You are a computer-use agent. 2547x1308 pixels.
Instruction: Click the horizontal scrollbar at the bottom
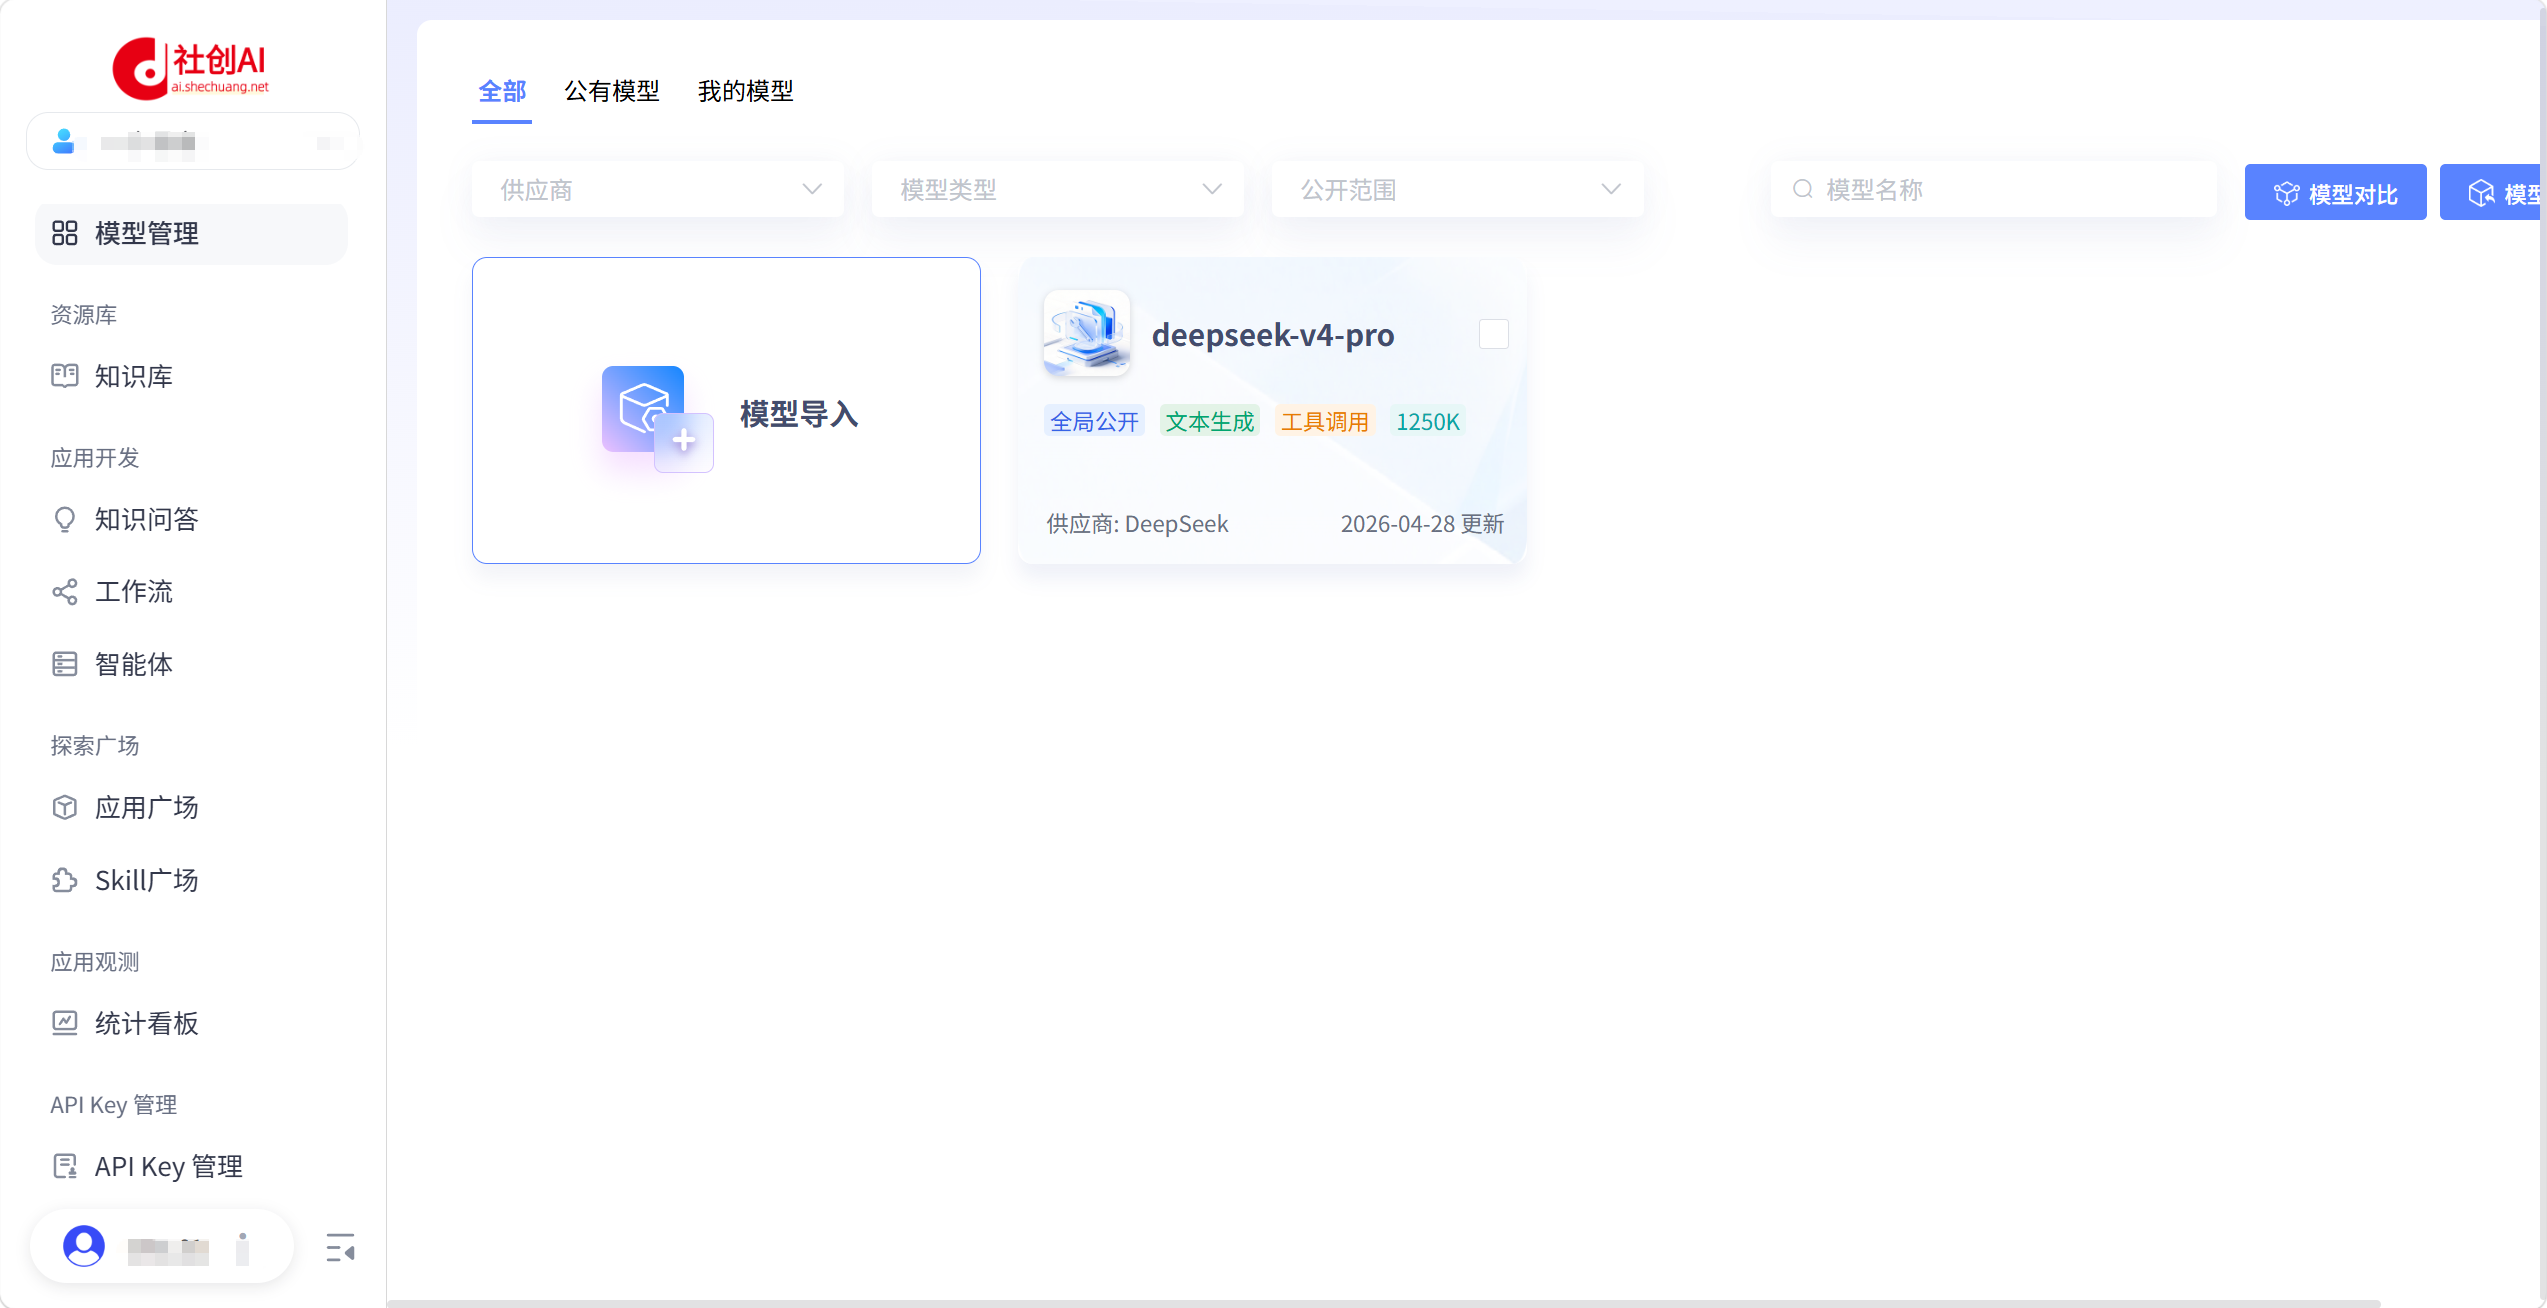point(1384,1303)
